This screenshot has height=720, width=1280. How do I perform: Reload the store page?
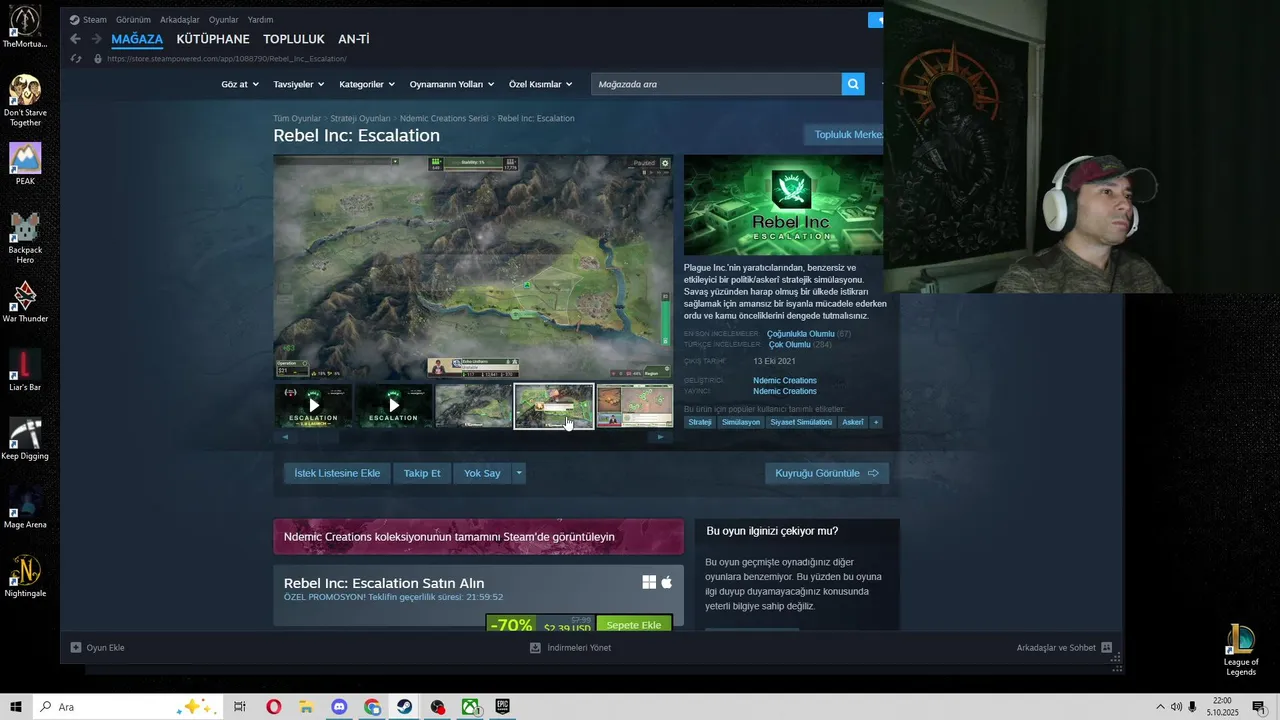pos(76,59)
